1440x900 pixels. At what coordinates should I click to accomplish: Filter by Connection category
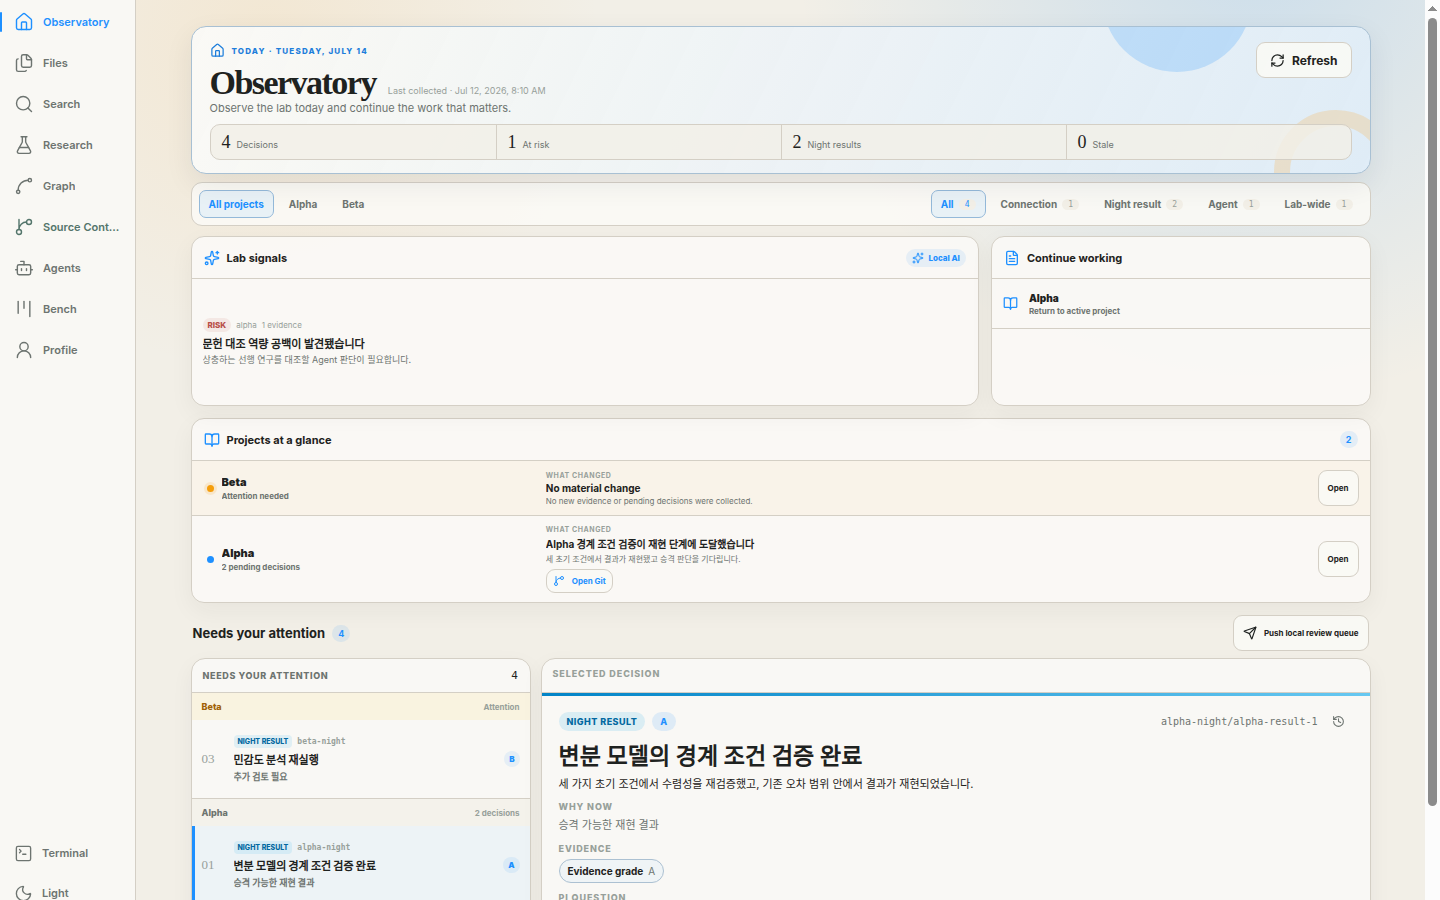[x=1038, y=204]
